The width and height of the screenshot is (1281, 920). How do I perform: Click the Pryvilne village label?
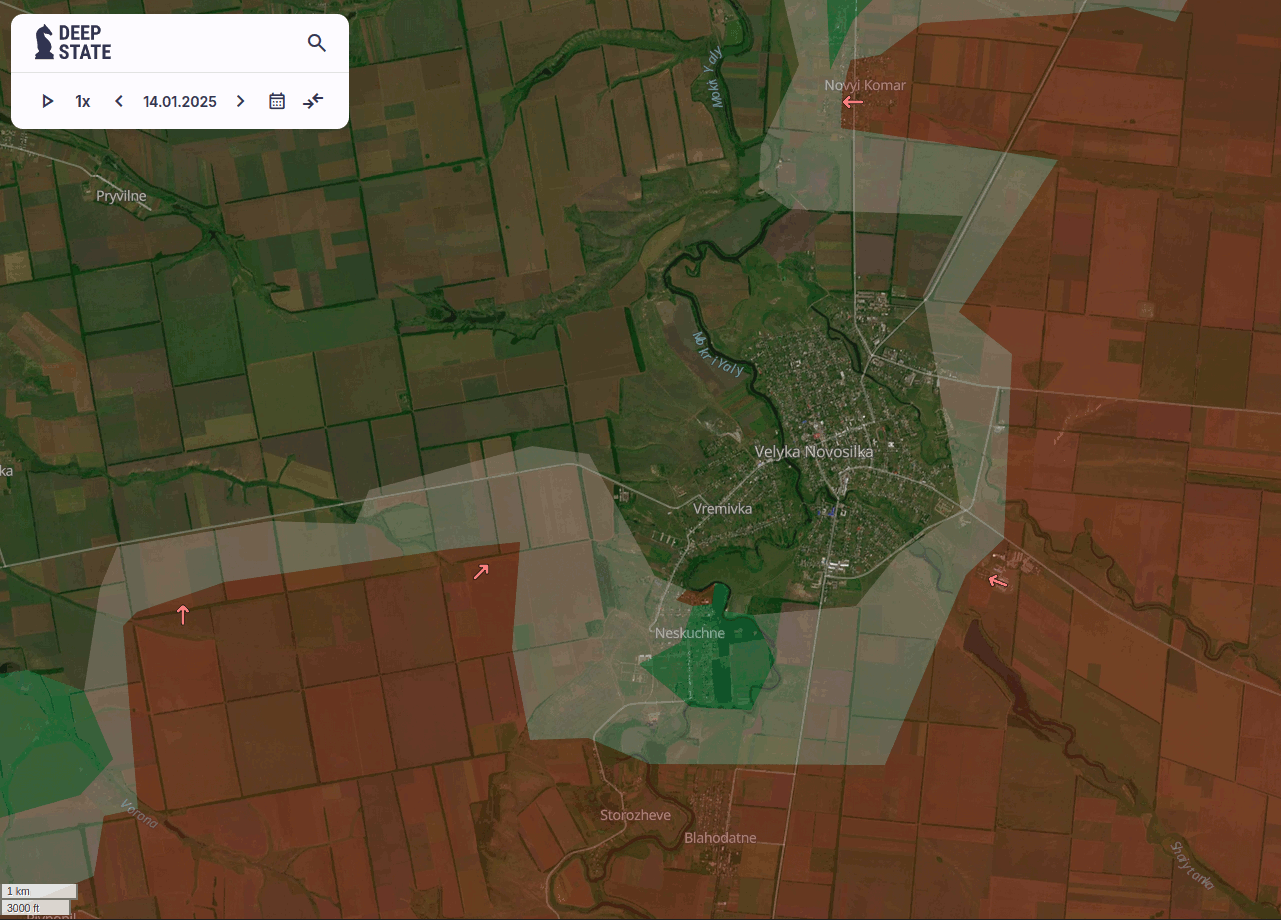(121, 196)
